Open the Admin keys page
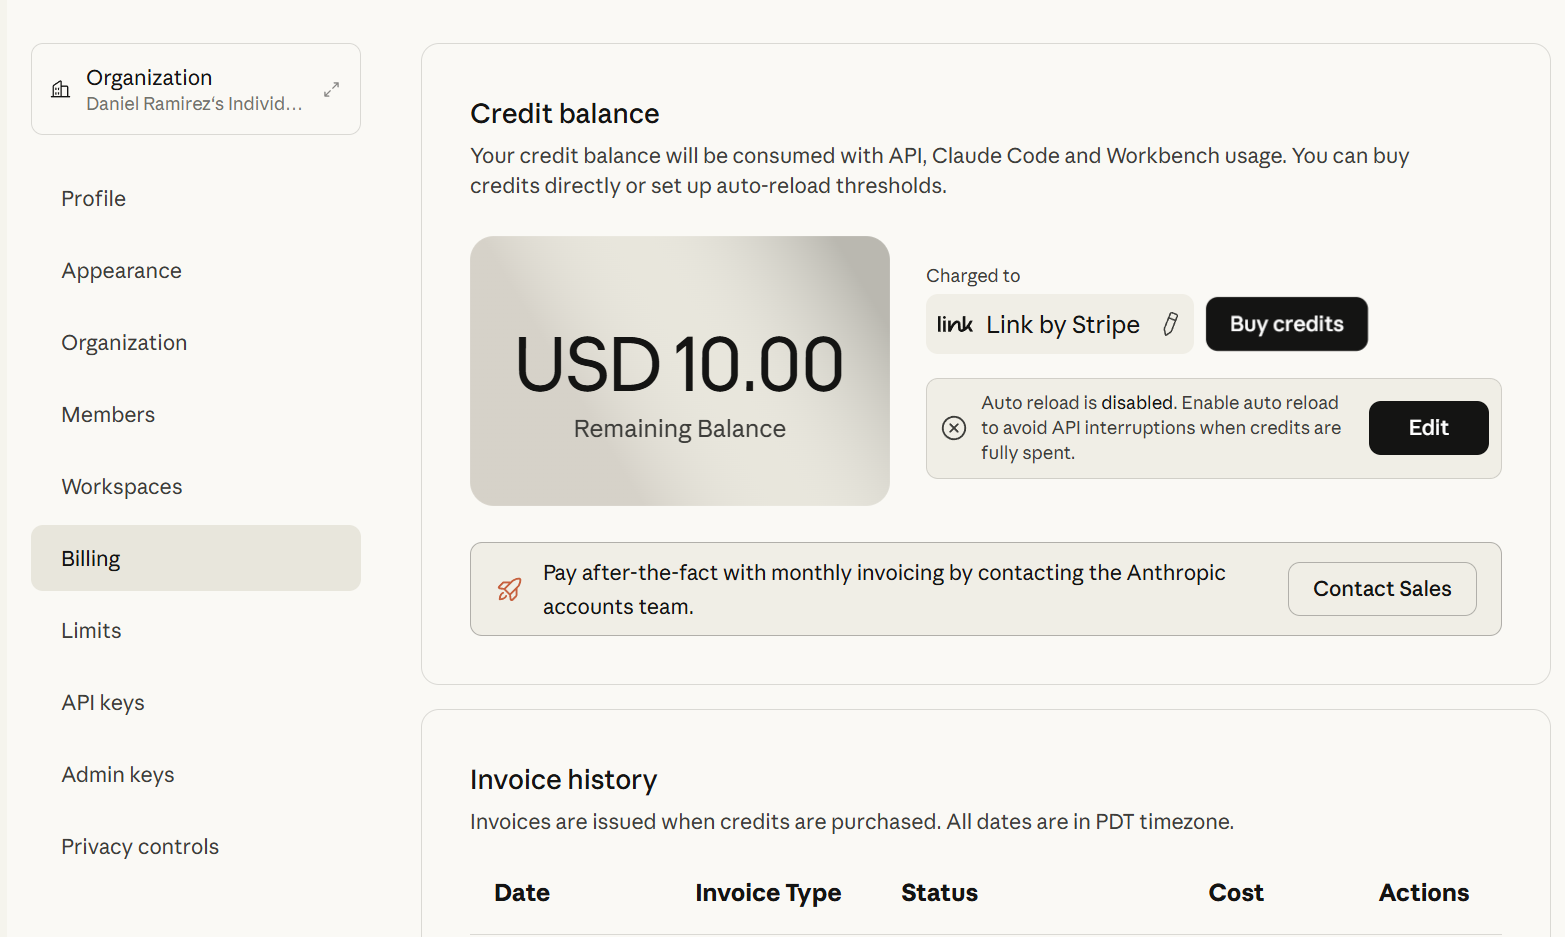Viewport: 1565px width, 937px height. pos(118,775)
